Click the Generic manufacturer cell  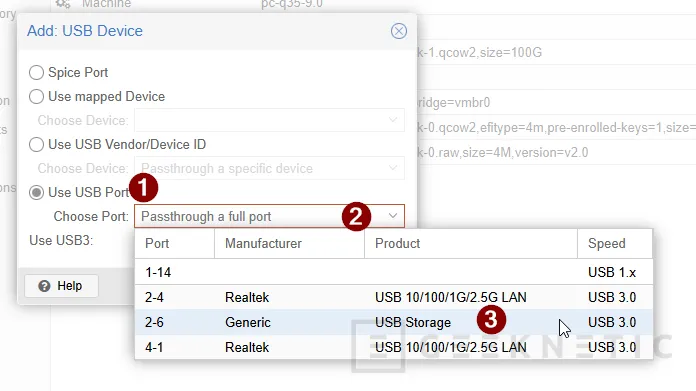248,322
